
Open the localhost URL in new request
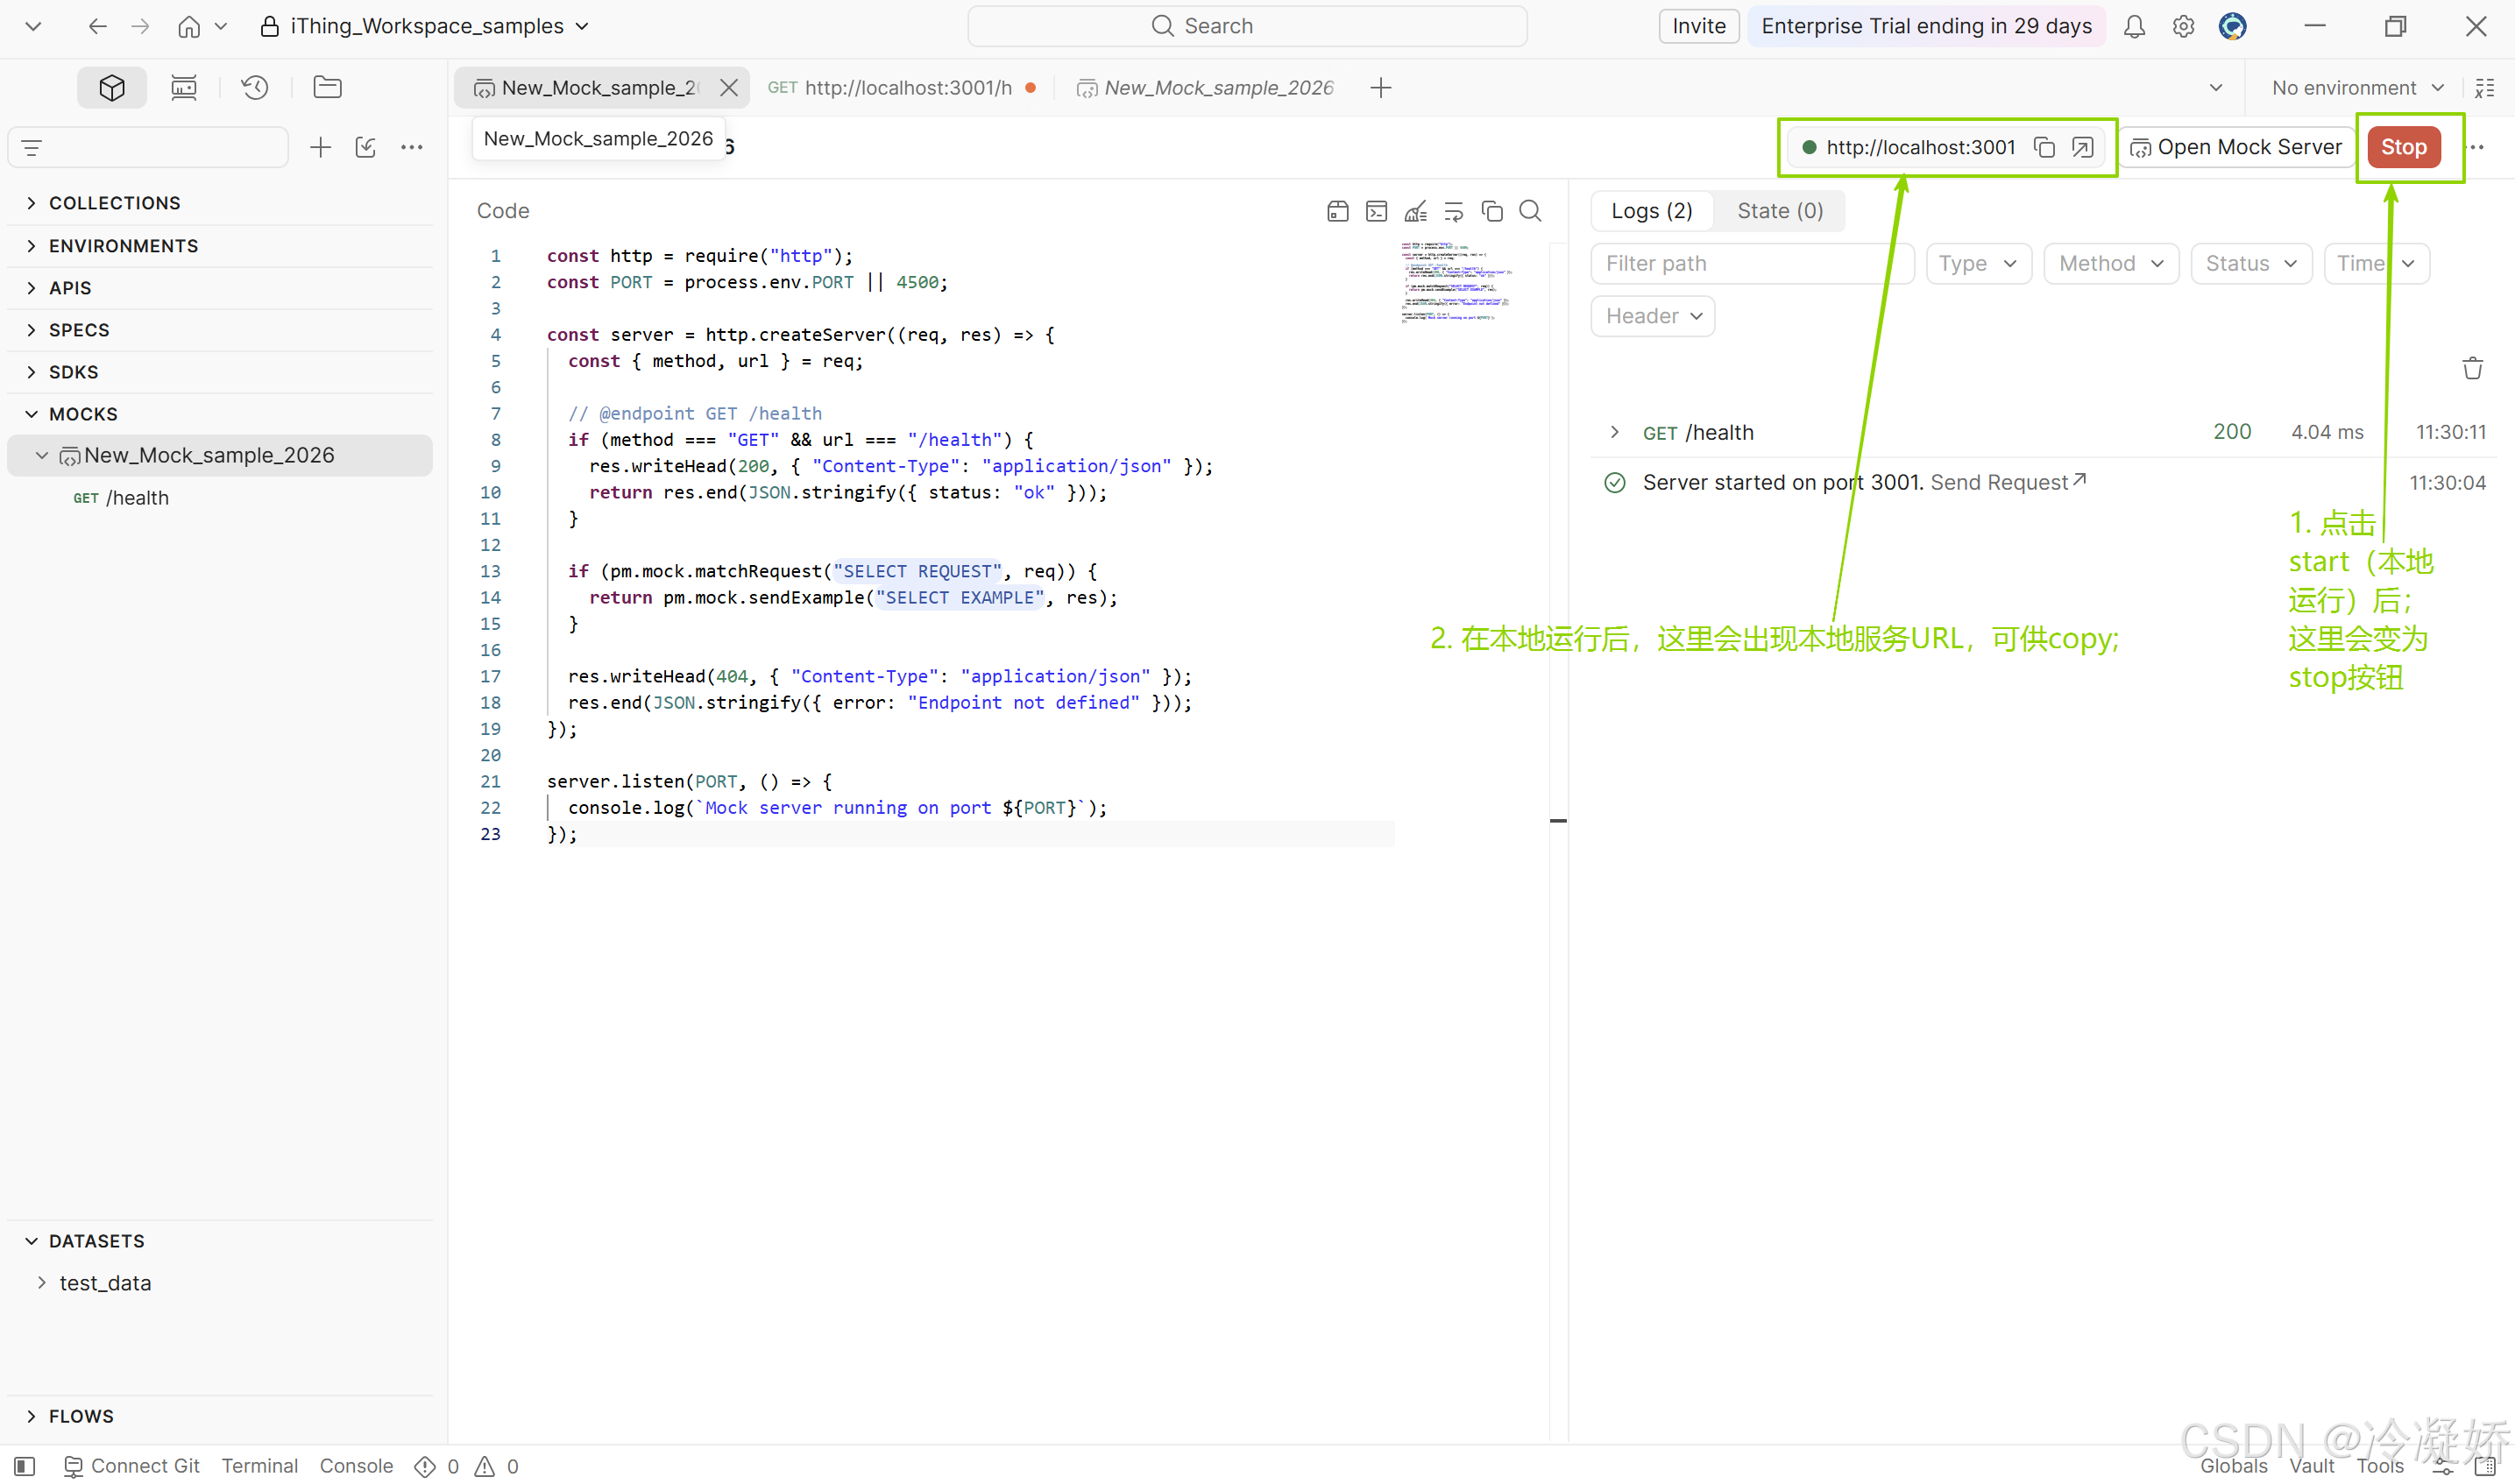click(2082, 147)
